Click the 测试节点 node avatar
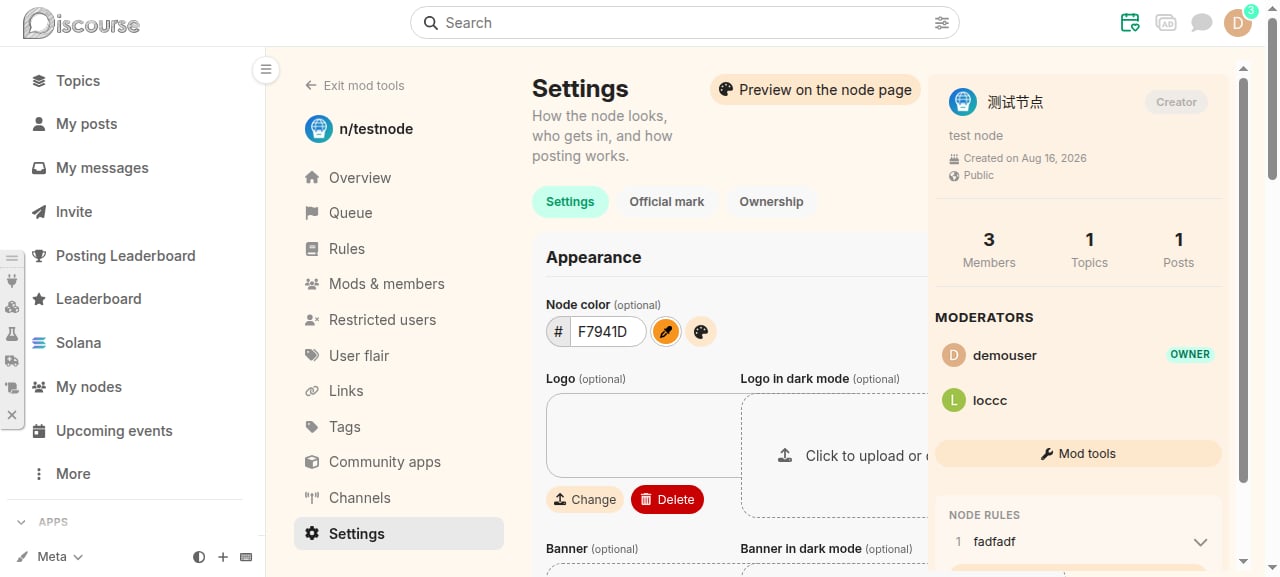 point(962,101)
